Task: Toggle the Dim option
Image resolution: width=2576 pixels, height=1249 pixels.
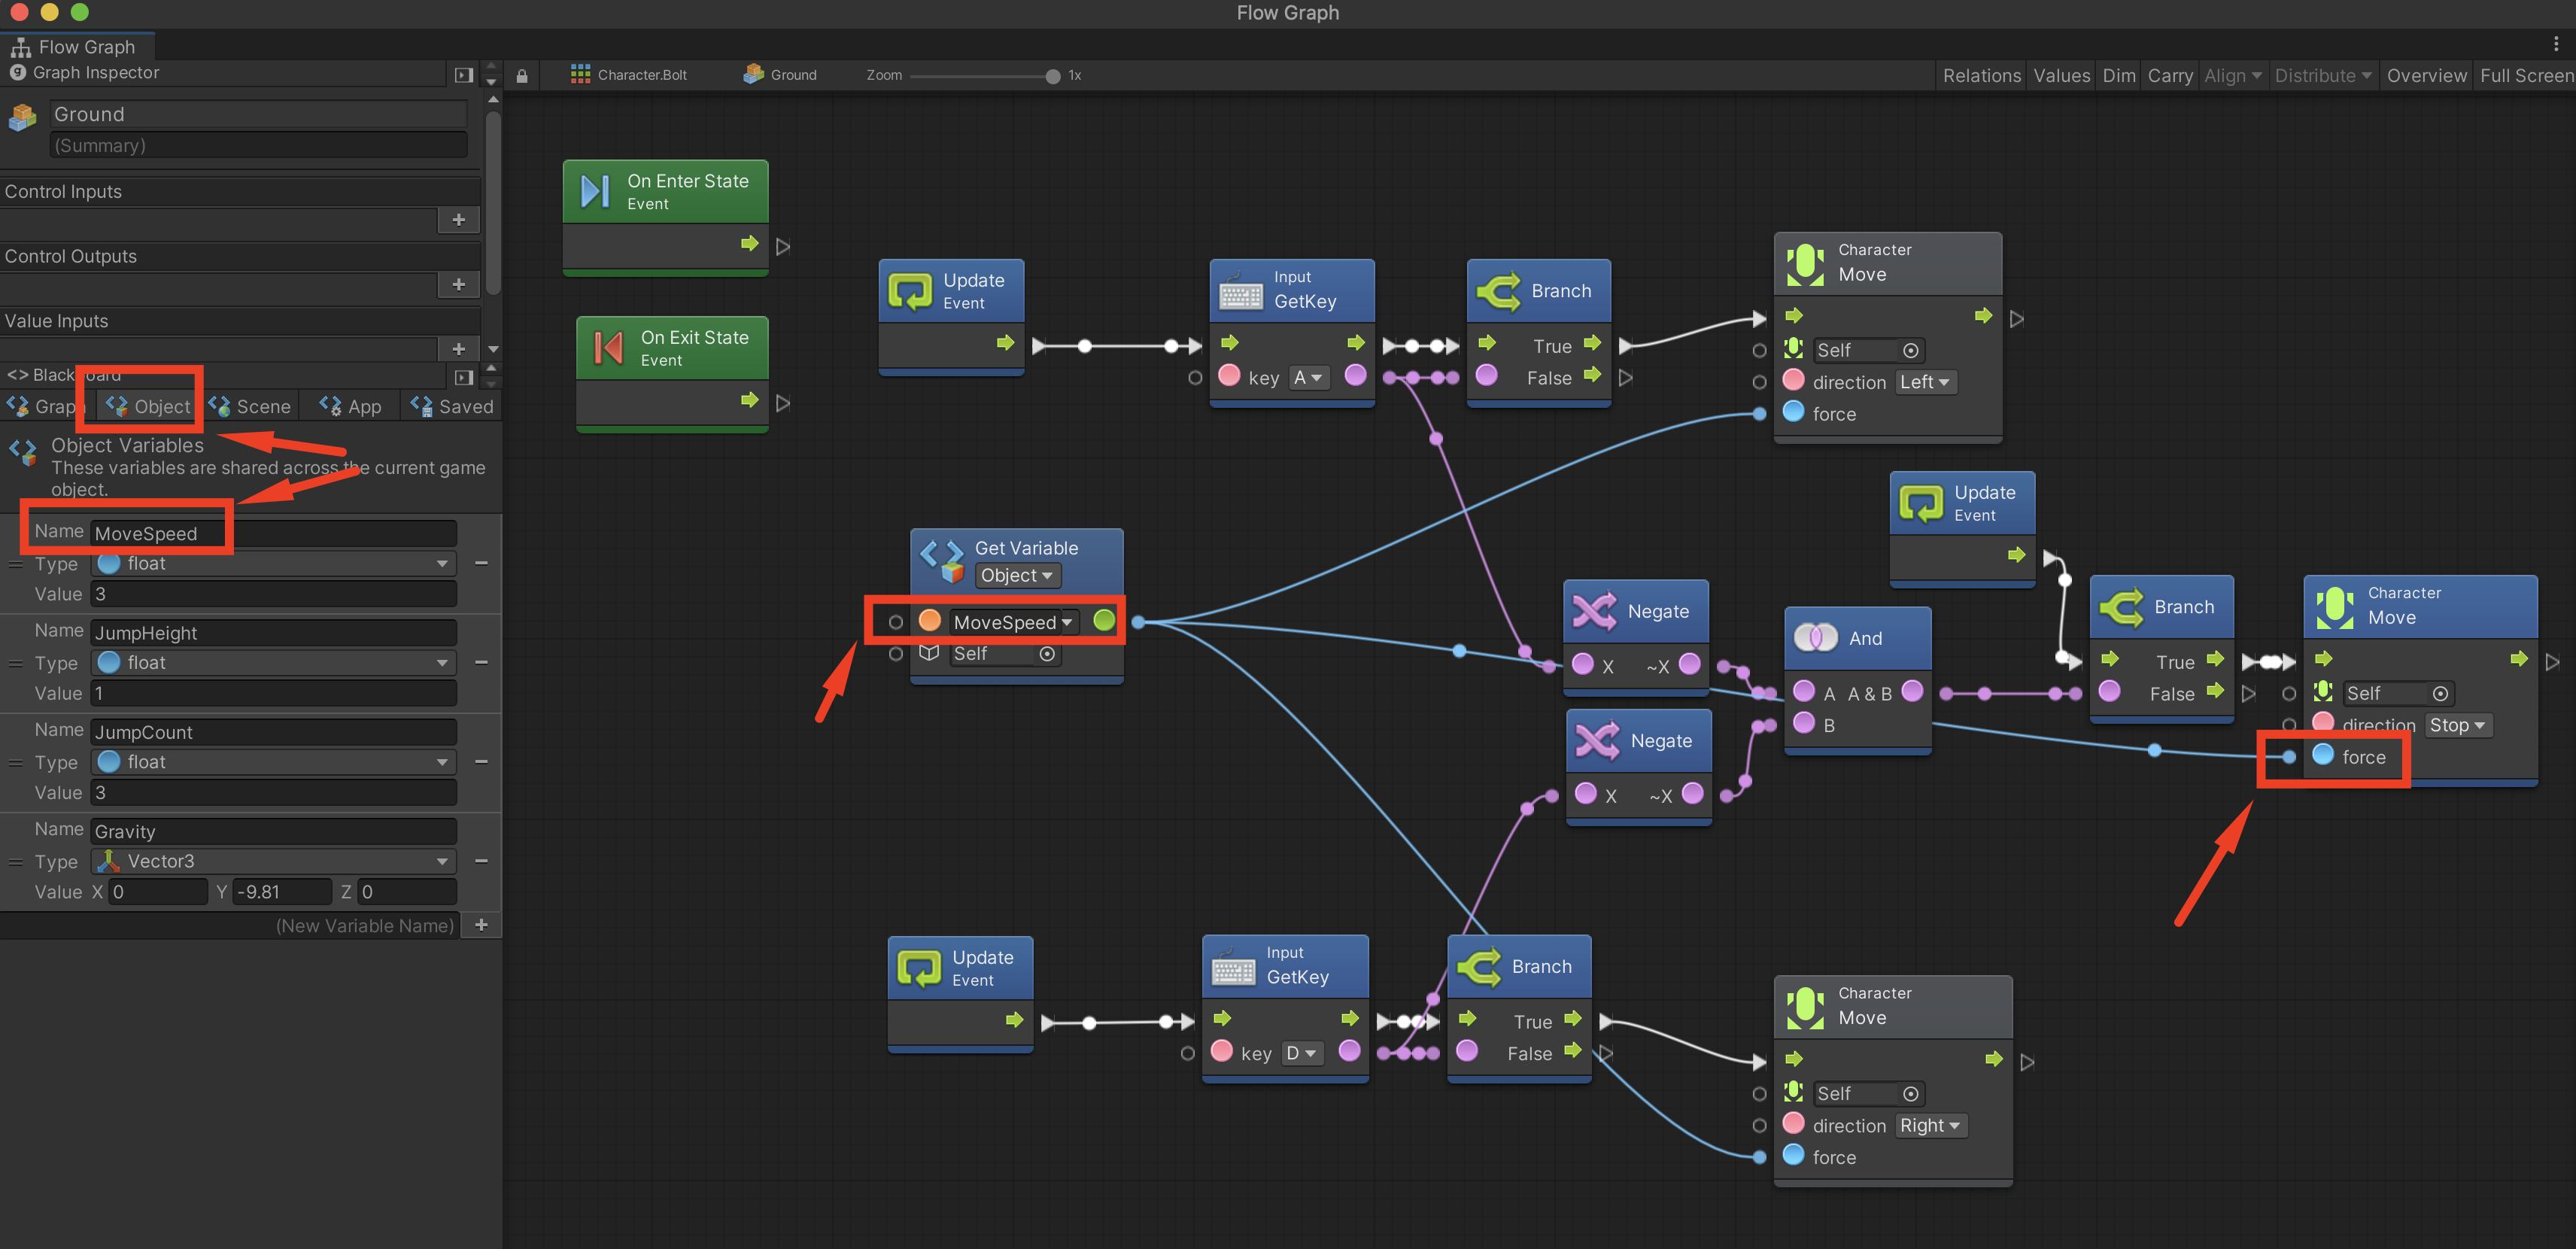Action: [x=2118, y=75]
